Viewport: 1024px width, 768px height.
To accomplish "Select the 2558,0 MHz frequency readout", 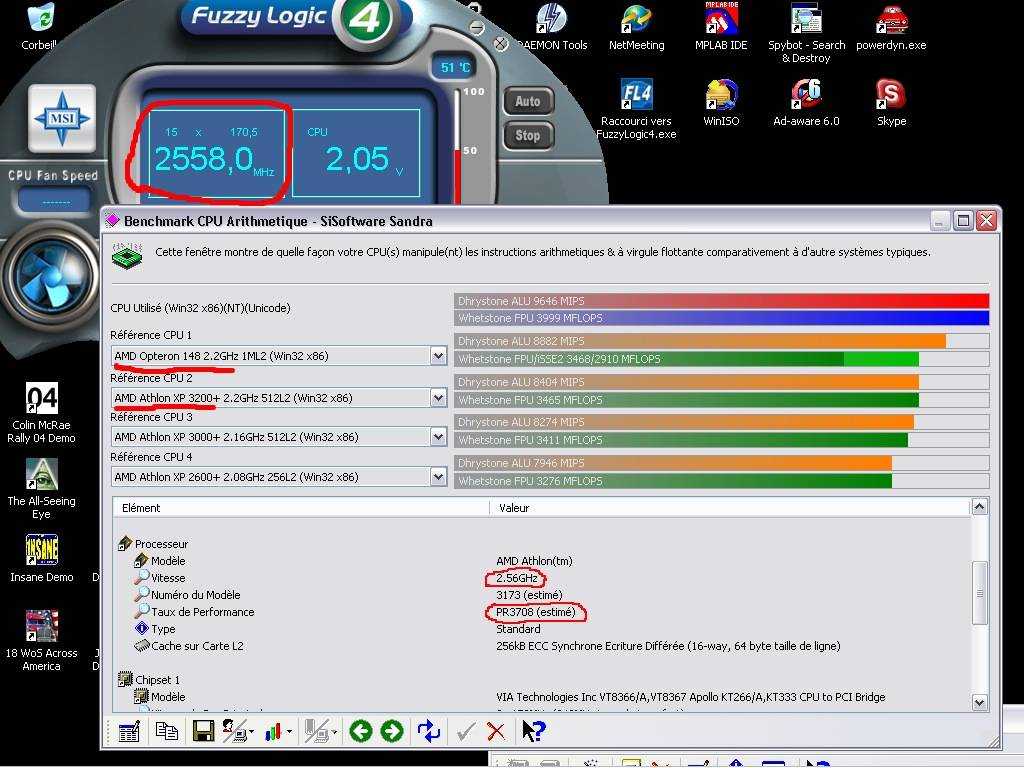I will click(216, 153).
